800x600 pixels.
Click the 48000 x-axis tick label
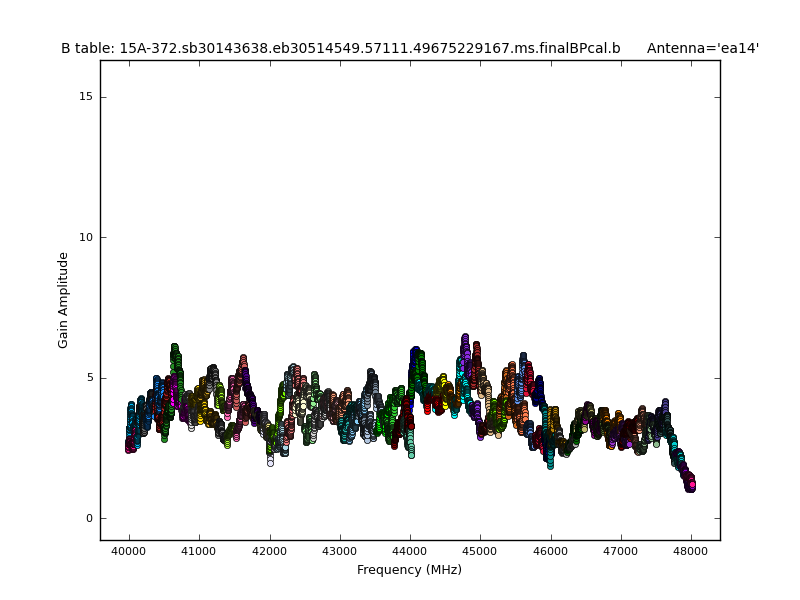pos(690,551)
